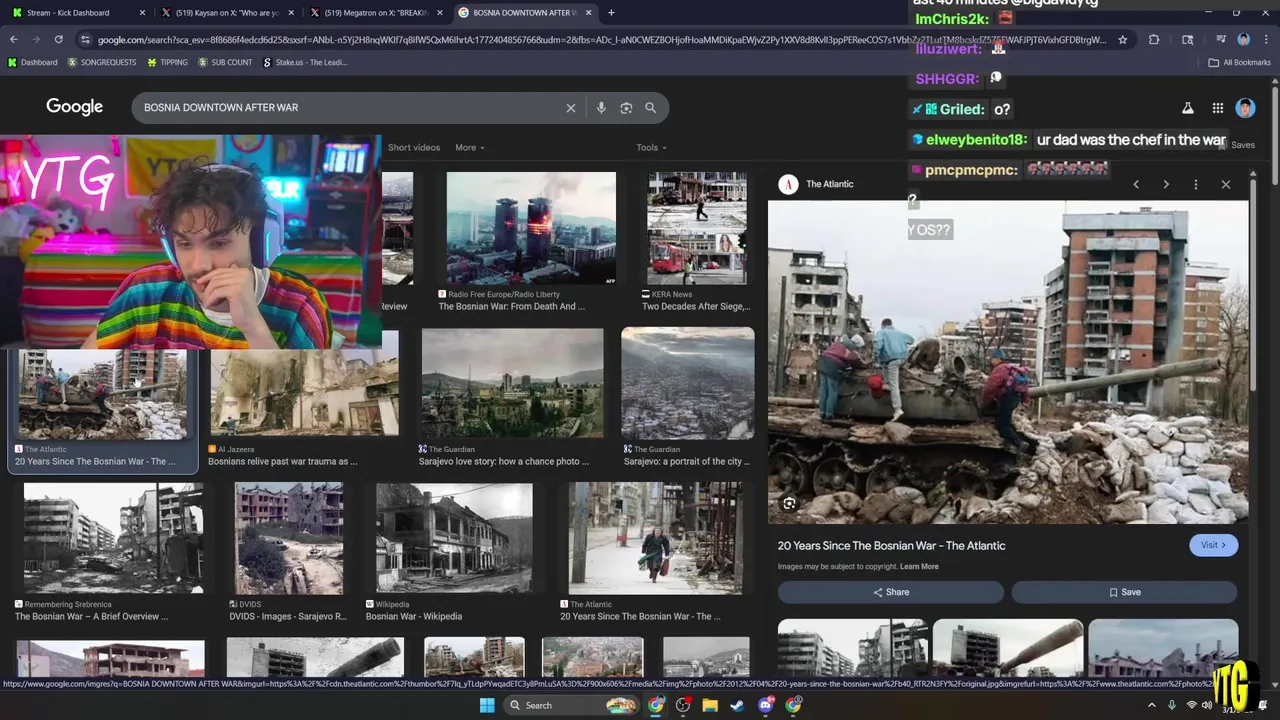Open the DVIDS Sarajevo image thumbnail
1280x720 pixels.
[x=289, y=538]
